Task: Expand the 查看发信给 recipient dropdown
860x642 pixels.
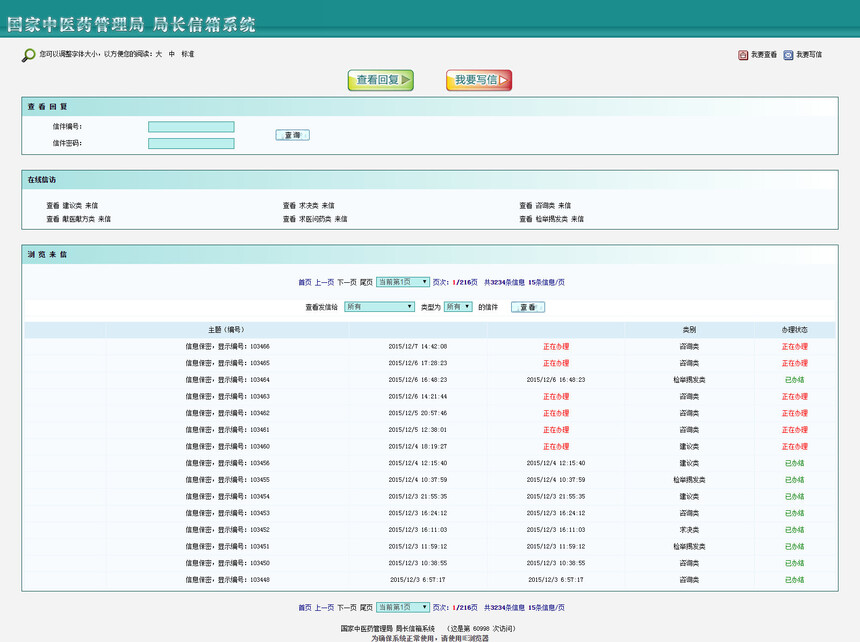Action: (x=379, y=307)
